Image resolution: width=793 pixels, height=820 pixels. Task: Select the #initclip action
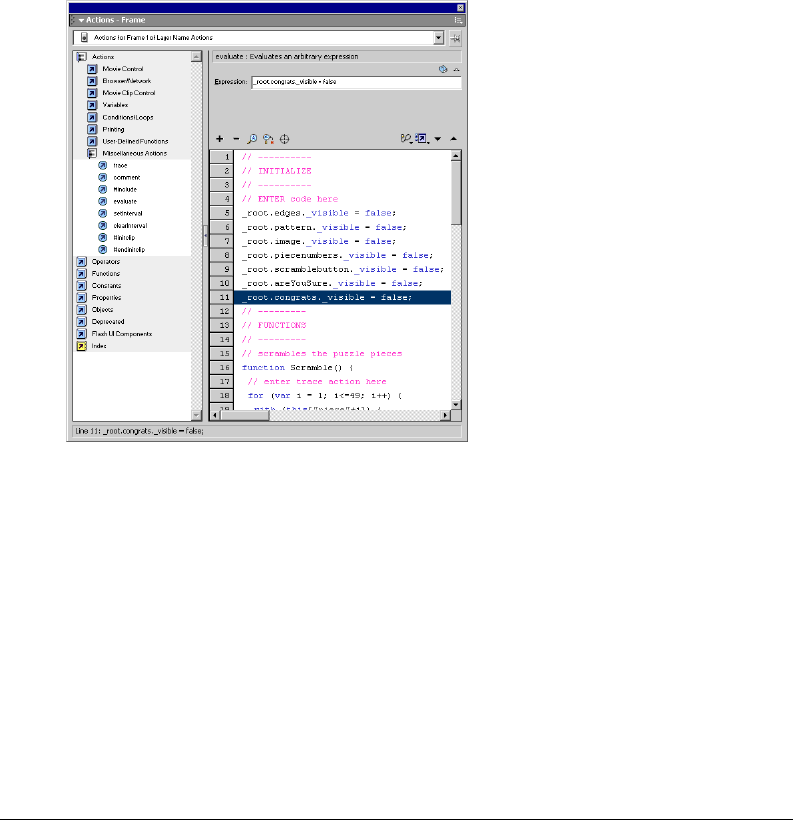point(124,237)
